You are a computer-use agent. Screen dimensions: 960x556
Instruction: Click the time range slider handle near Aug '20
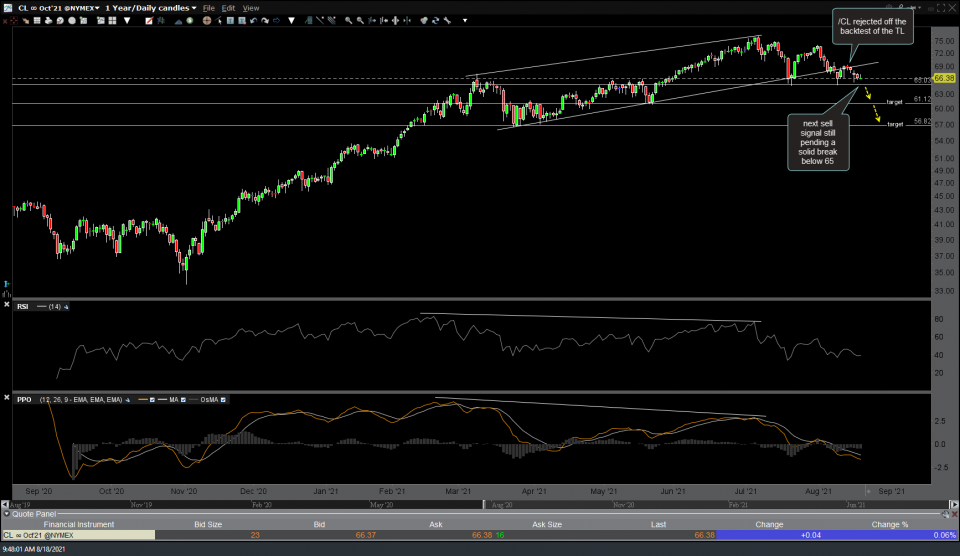click(x=484, y=505)
